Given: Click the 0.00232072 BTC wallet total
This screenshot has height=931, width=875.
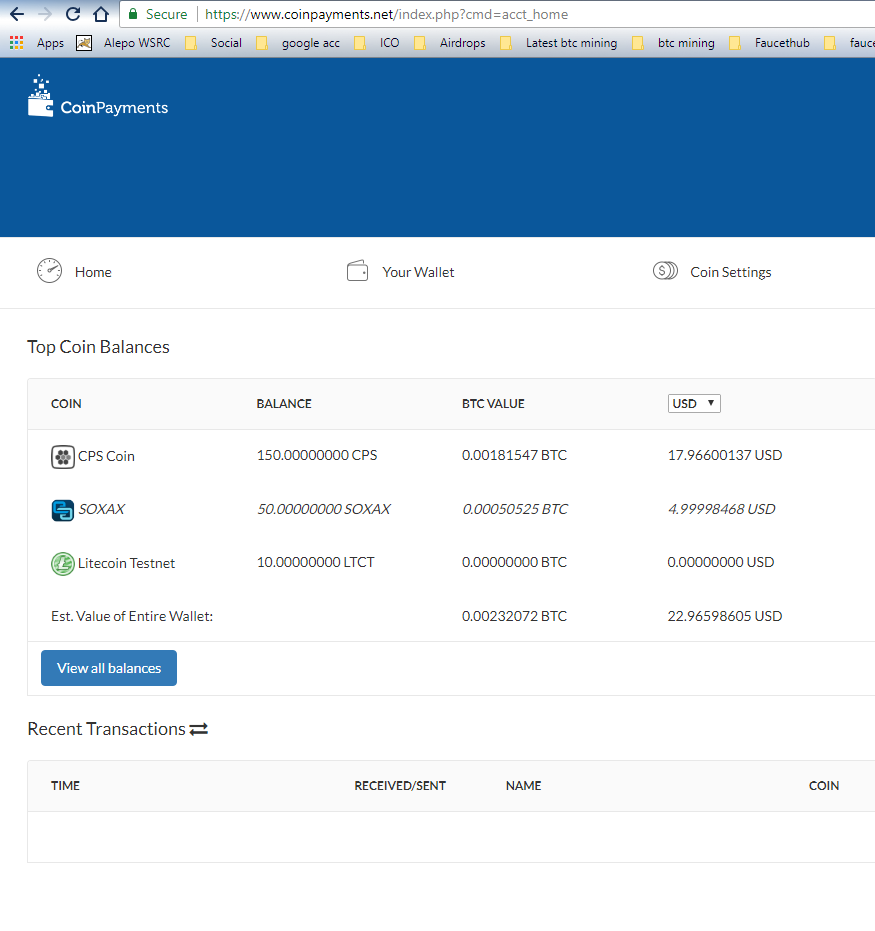Looking at the screenshot, I should pos(514,616).
